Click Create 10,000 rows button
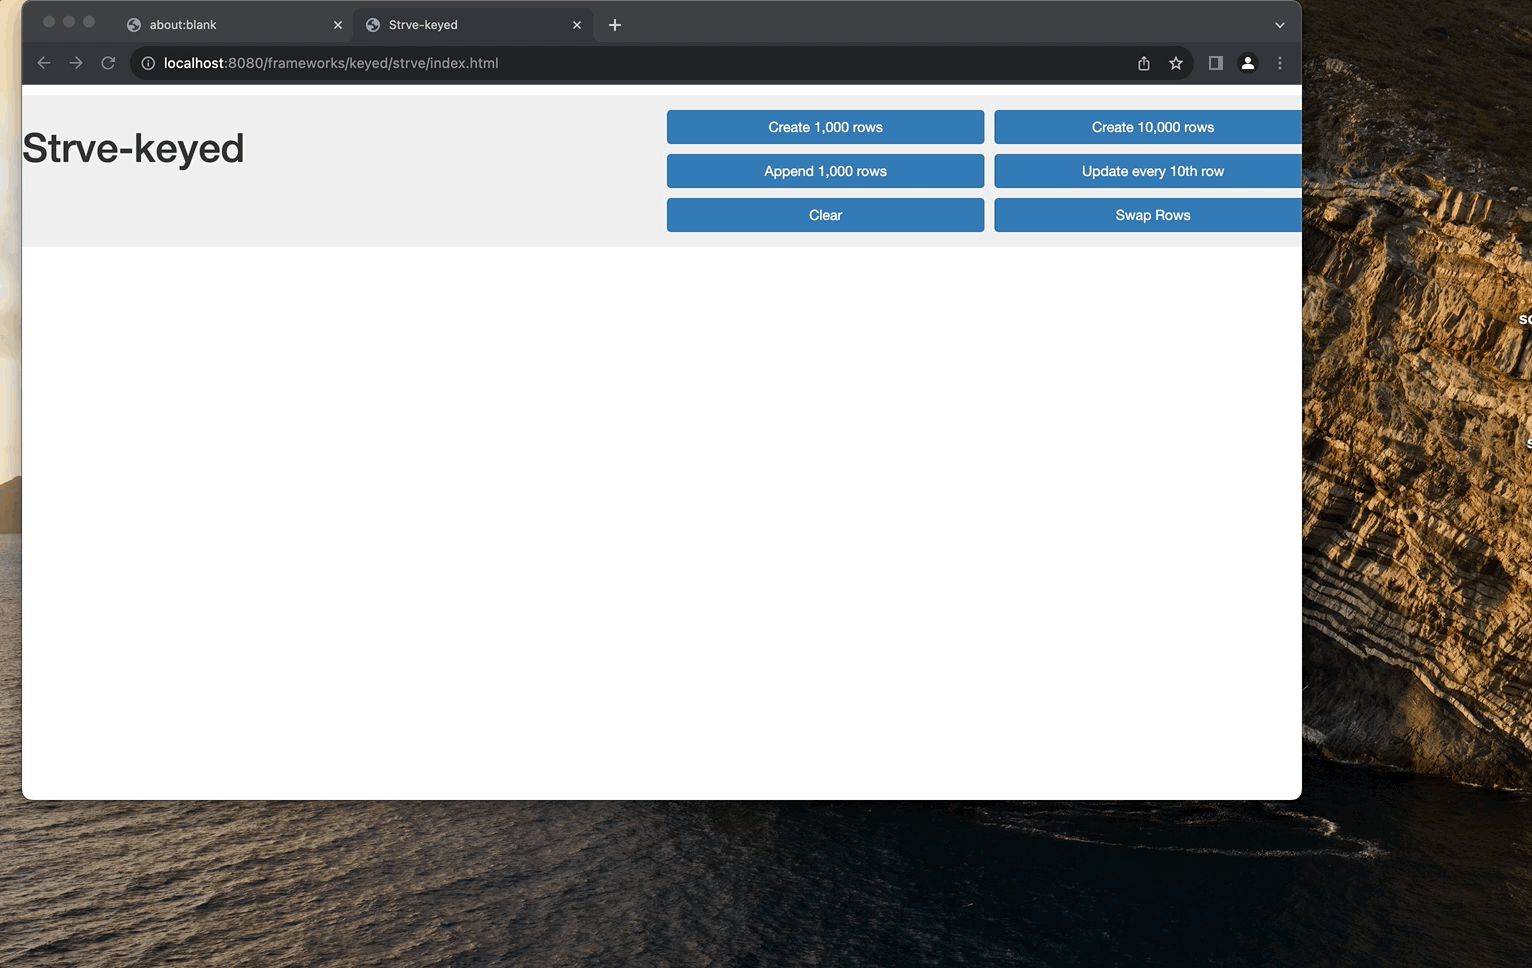 point(1148,127)
